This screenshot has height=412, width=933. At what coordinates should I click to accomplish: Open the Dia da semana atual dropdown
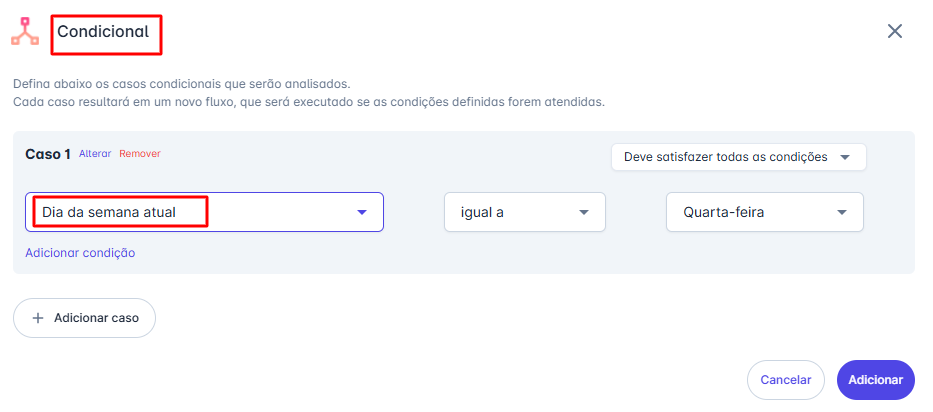(x=204, y=212)
